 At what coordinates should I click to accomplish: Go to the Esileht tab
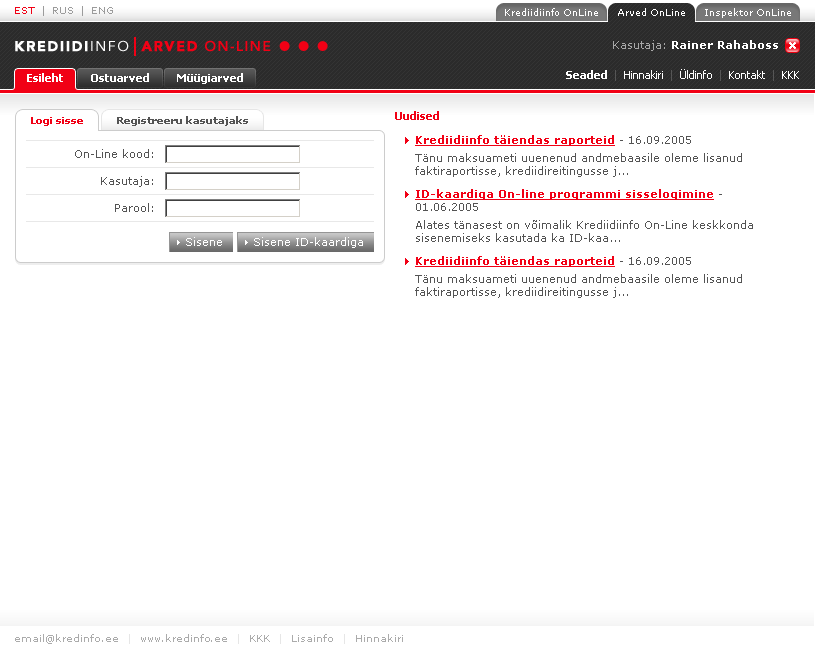pos(45,78)
